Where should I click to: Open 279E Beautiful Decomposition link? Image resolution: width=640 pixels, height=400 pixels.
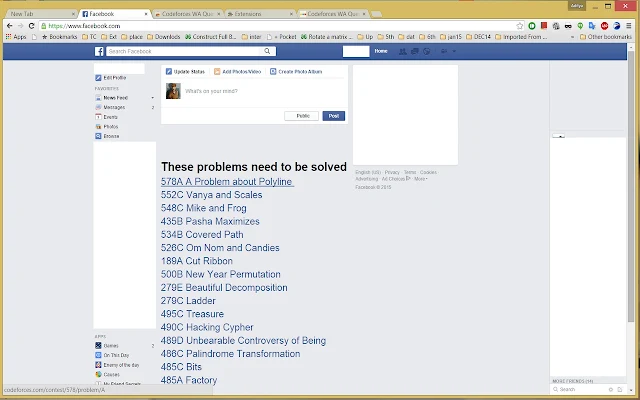pos(224,287)
